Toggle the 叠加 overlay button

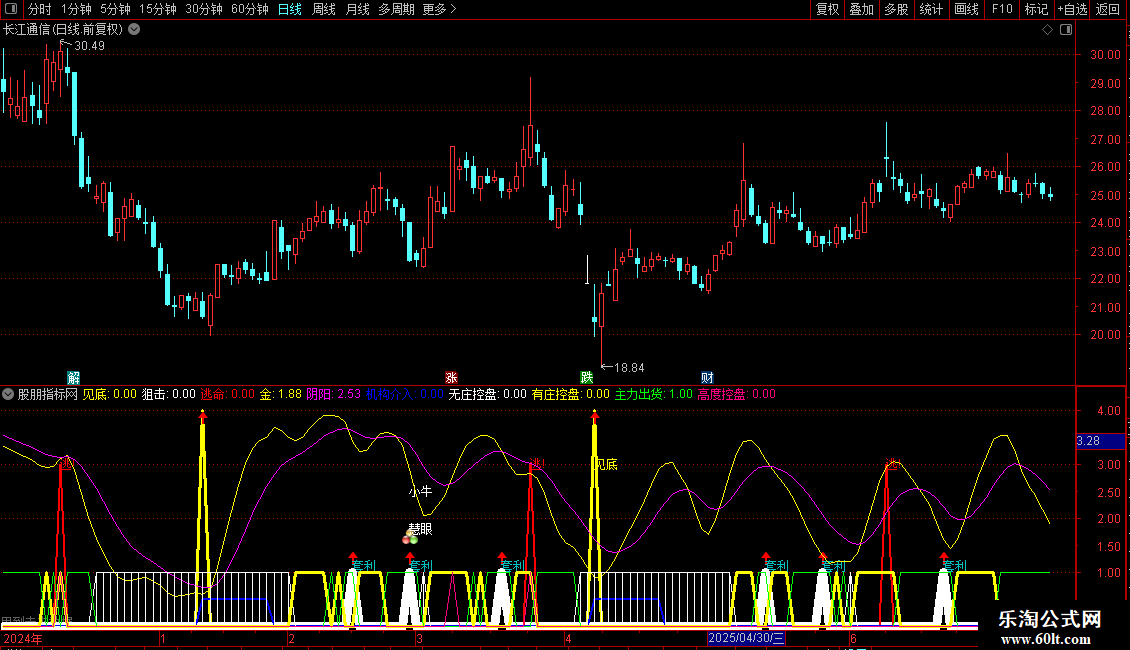click(x=861, y=9)
